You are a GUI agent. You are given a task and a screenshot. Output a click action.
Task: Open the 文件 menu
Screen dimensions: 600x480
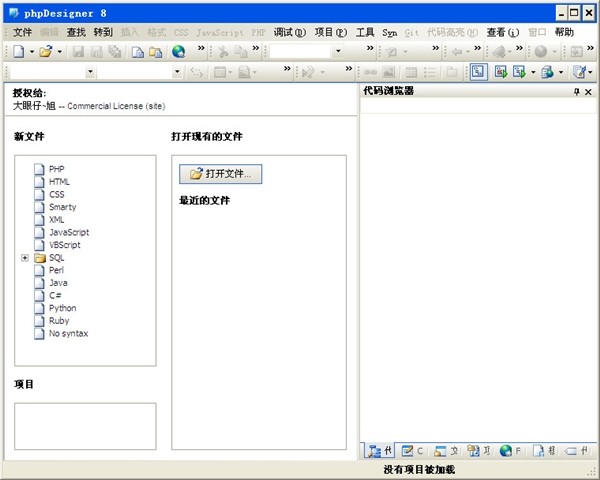tap(22, 33)
